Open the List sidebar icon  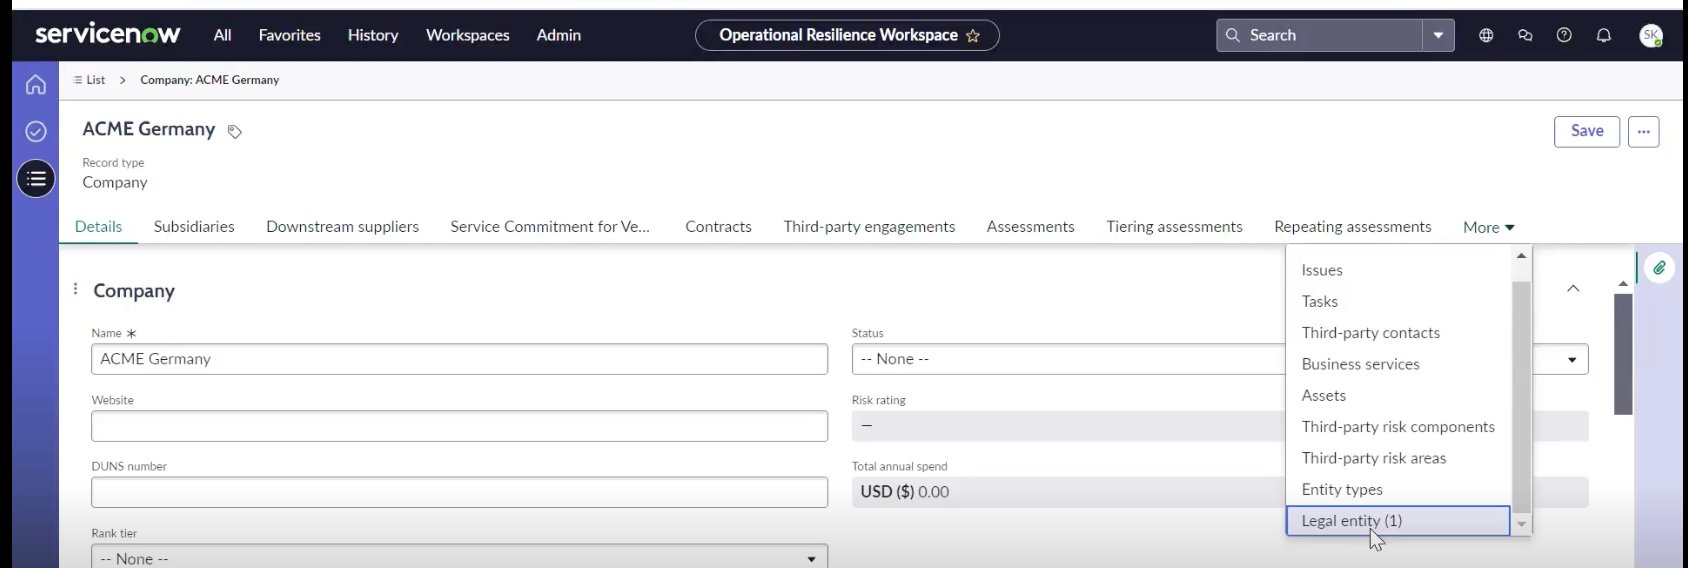point(36,179)
